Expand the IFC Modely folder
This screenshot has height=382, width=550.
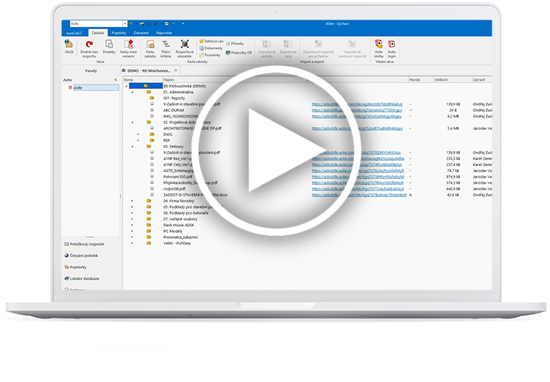132,231
